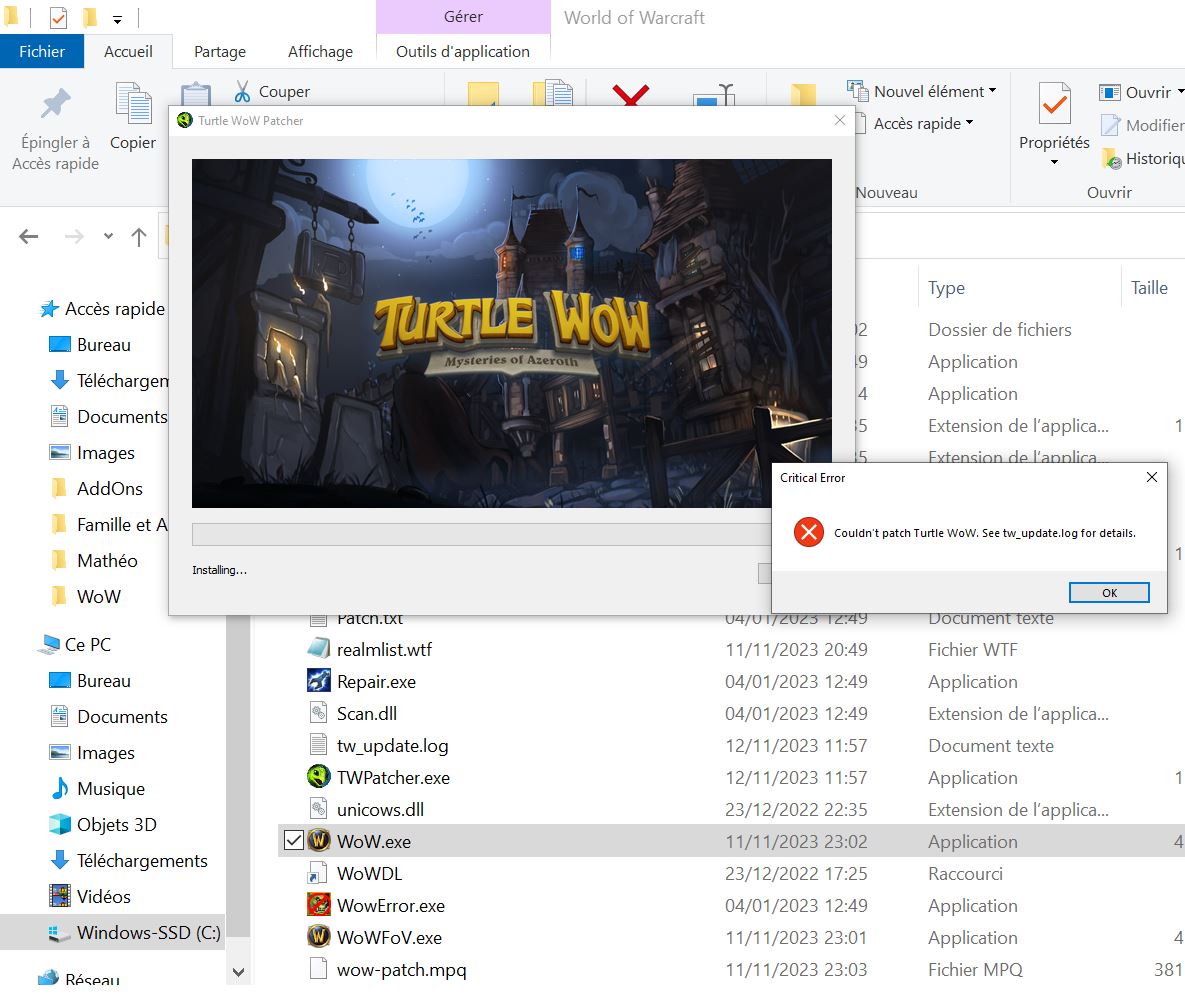1185x994 pixels.
Task: Click Couper scissors icon
Action: tap(242, 91)
